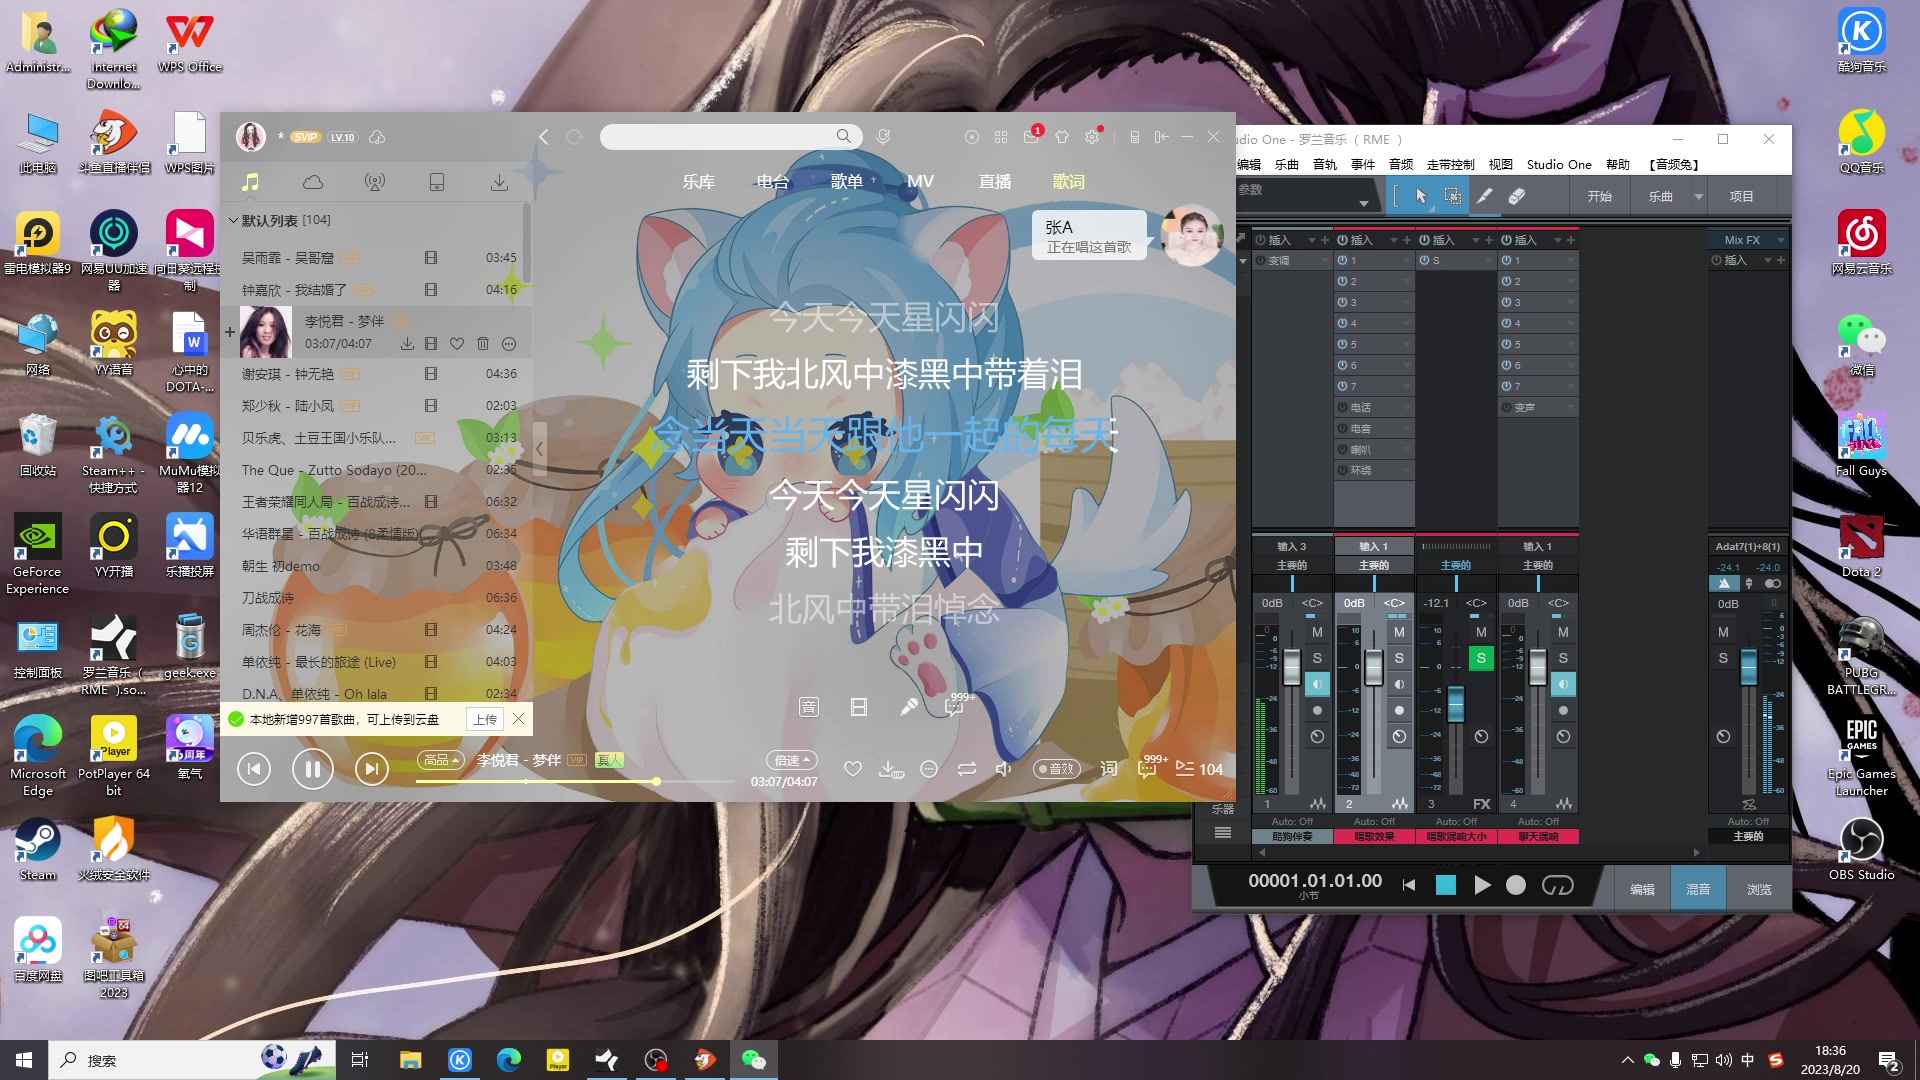Open the 倍速 playback speed dropdown
This screenshot has width=1920, height=1080.
(x=791, y=760)
